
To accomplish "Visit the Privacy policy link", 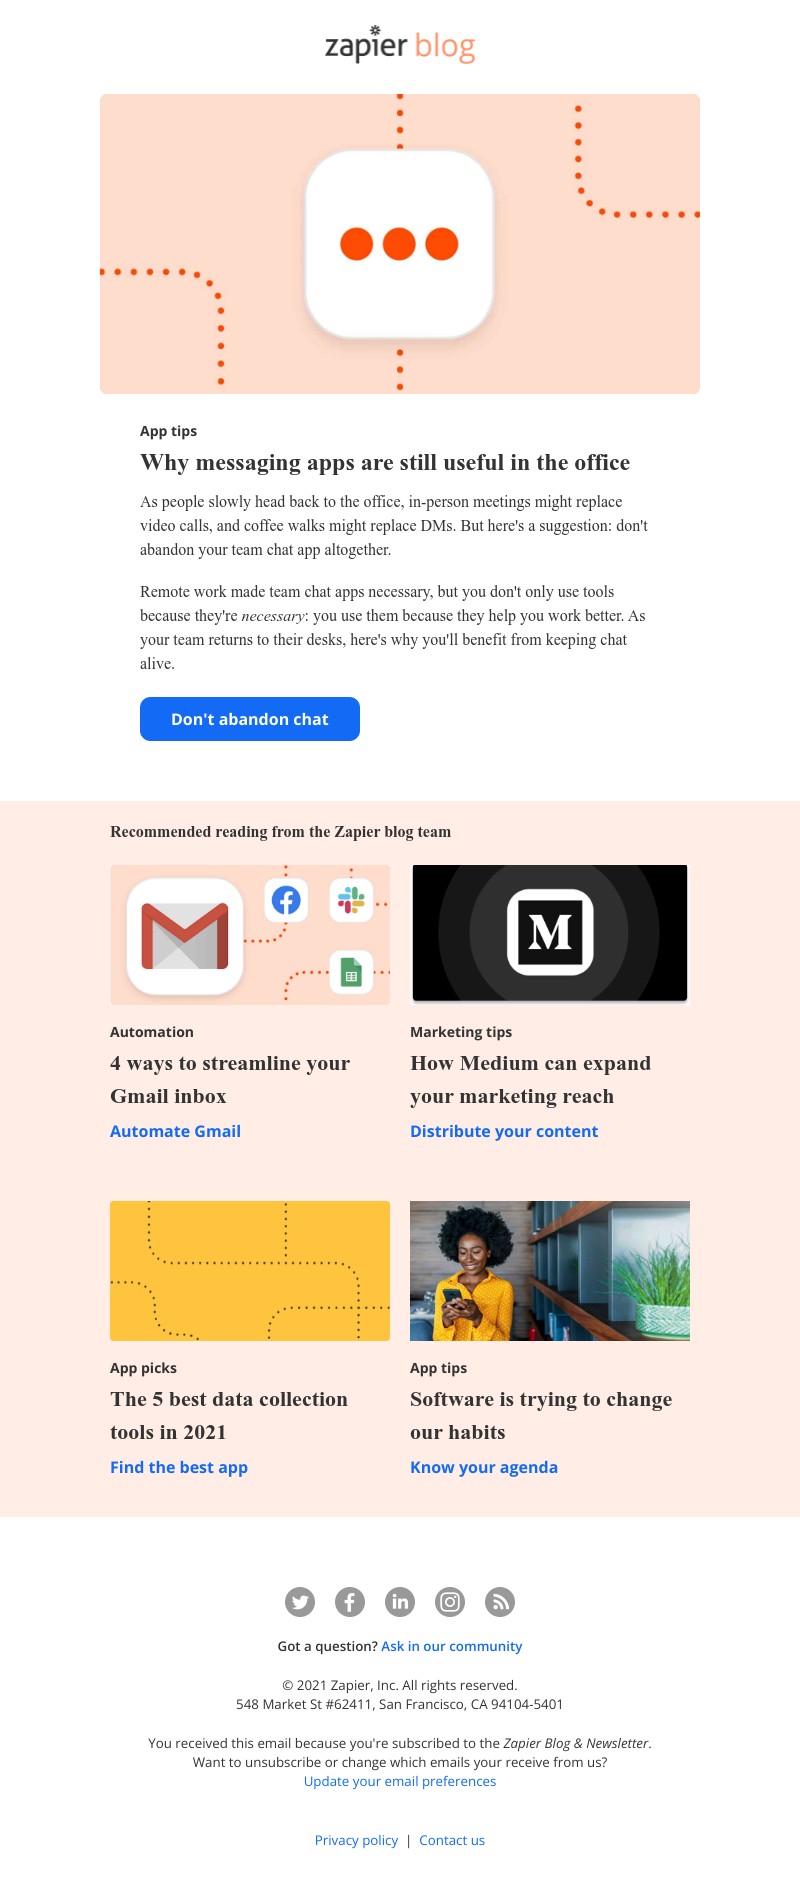I will point(356,1840).
